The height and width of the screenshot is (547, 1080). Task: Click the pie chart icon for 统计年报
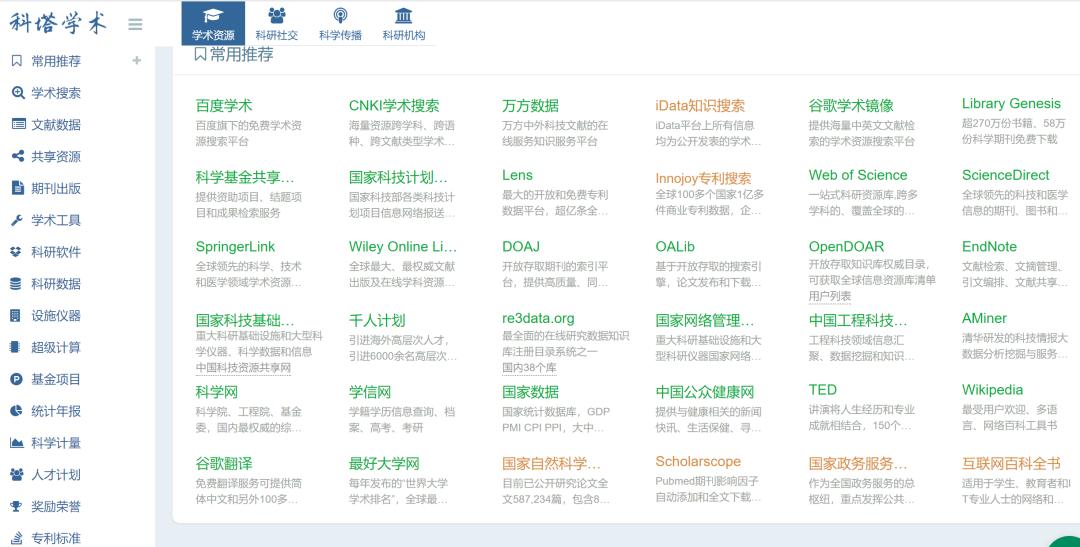point(17,411)
